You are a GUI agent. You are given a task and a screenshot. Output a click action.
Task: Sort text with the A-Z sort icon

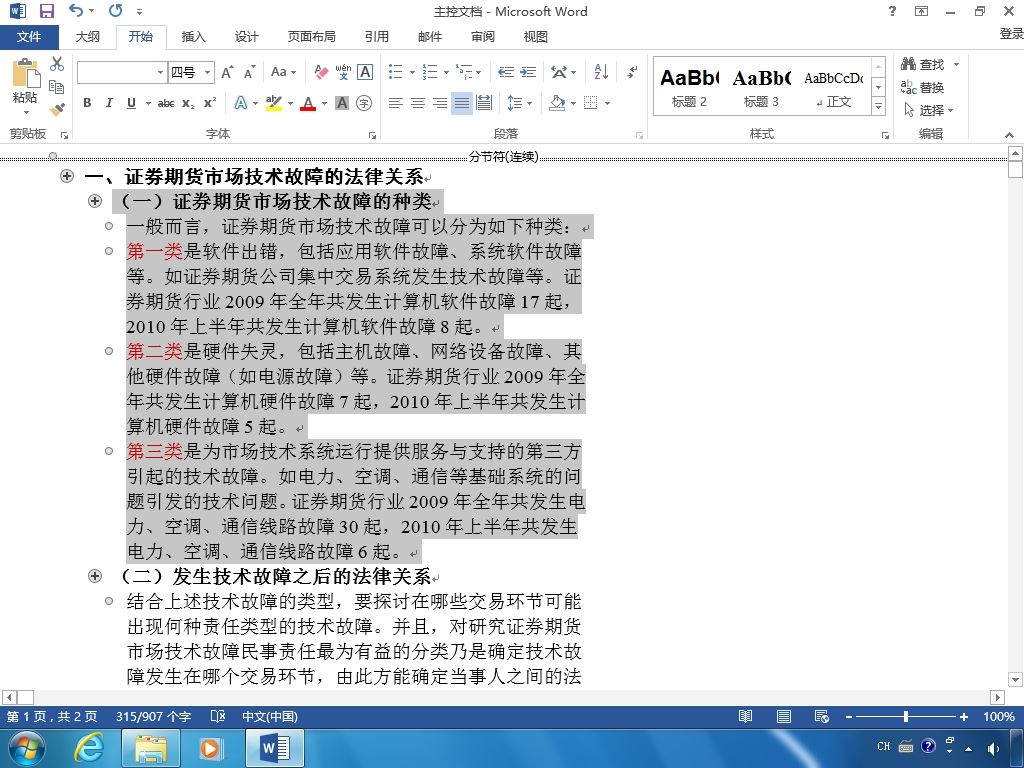click(601, 72)
